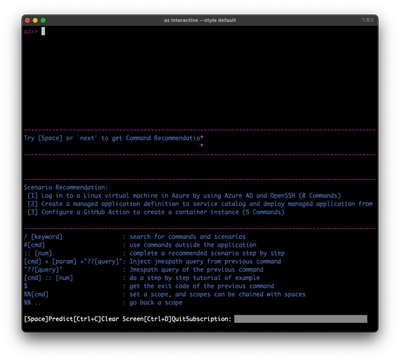Click the '$' exit code help entry

[26, 286]
